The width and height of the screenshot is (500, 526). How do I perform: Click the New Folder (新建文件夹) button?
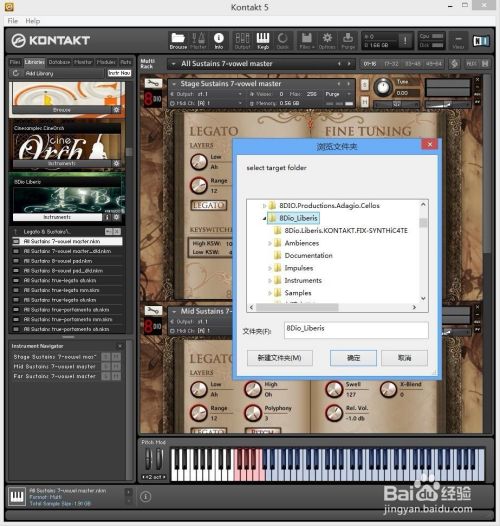(x=280, y=358)
